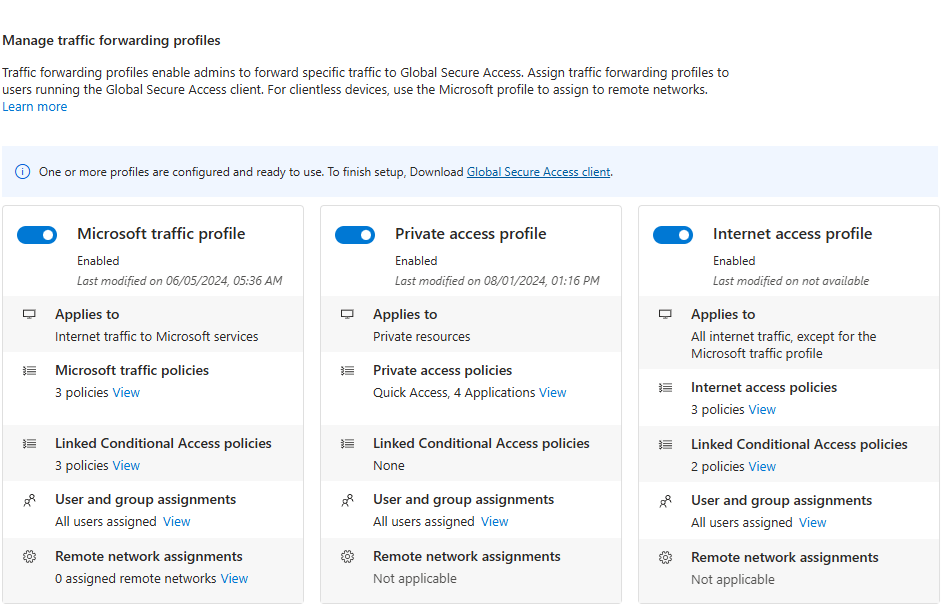The image size is (941, 605).
Task: Click the gear icon in Private access profile
Action: point(347,556)
